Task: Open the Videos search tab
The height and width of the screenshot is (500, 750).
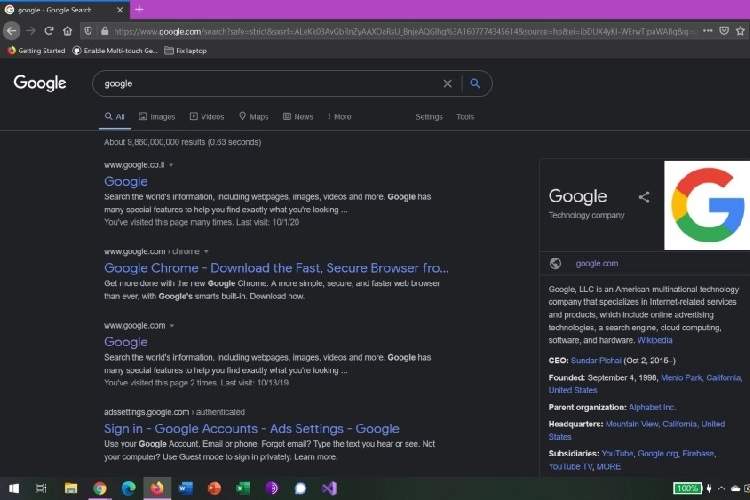Action: tap(207, 117)
